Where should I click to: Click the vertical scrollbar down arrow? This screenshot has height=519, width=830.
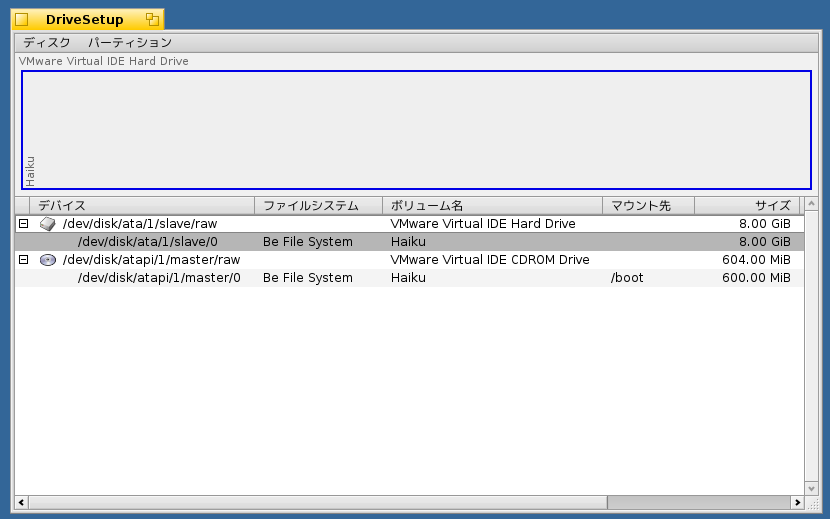pyautogui.click(x=811, y=488)
